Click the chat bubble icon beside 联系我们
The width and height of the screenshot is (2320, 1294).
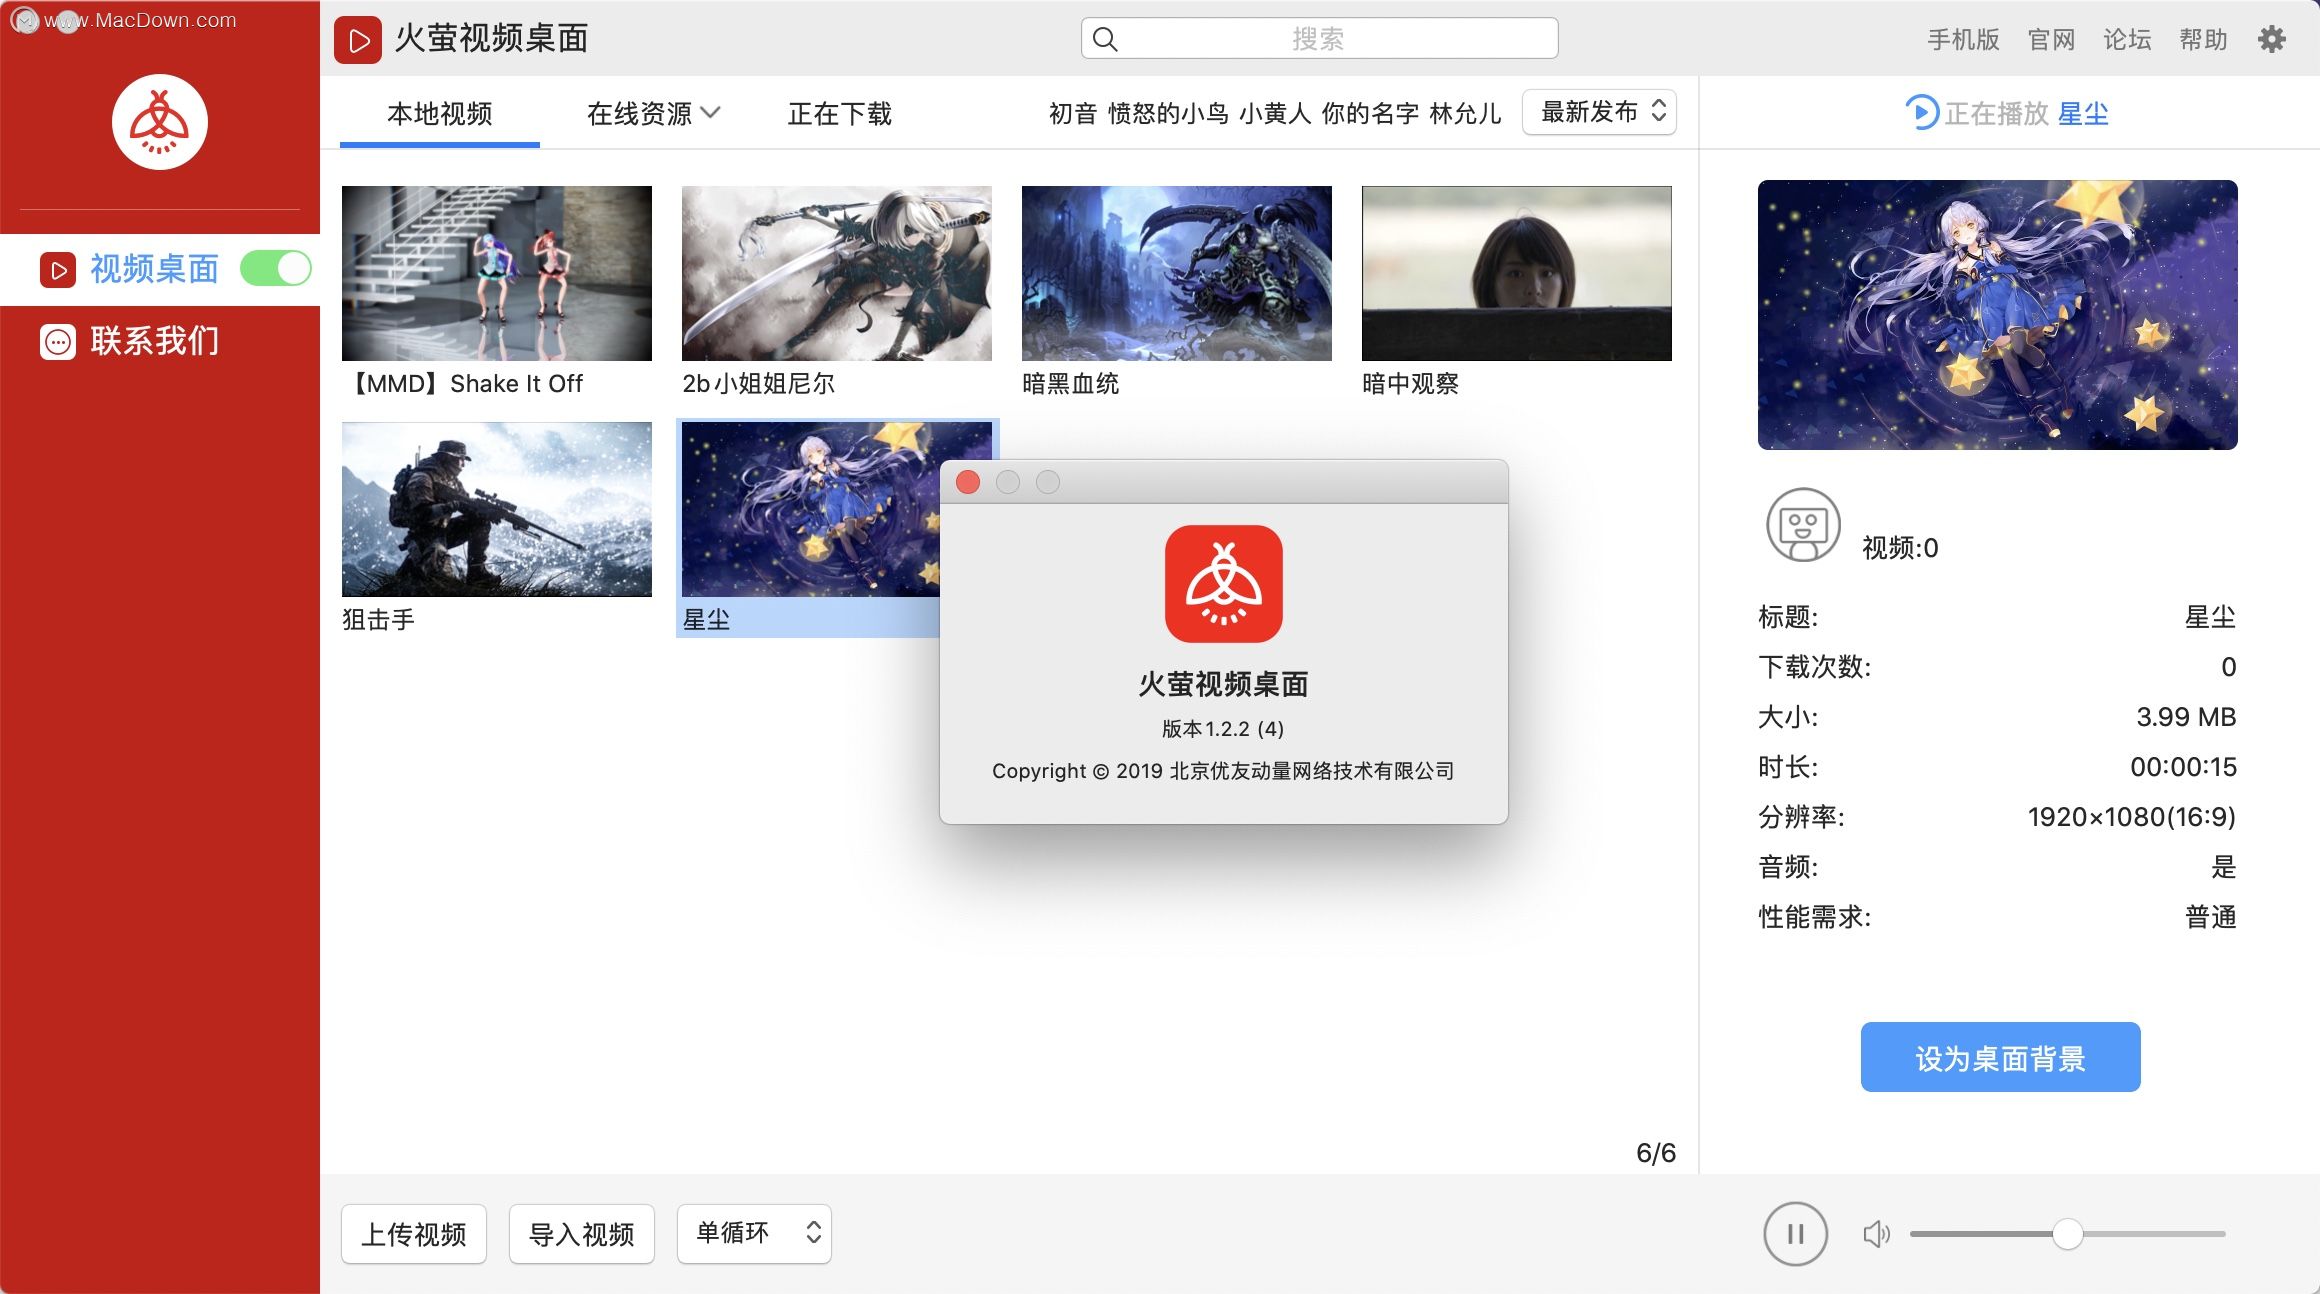58,342
